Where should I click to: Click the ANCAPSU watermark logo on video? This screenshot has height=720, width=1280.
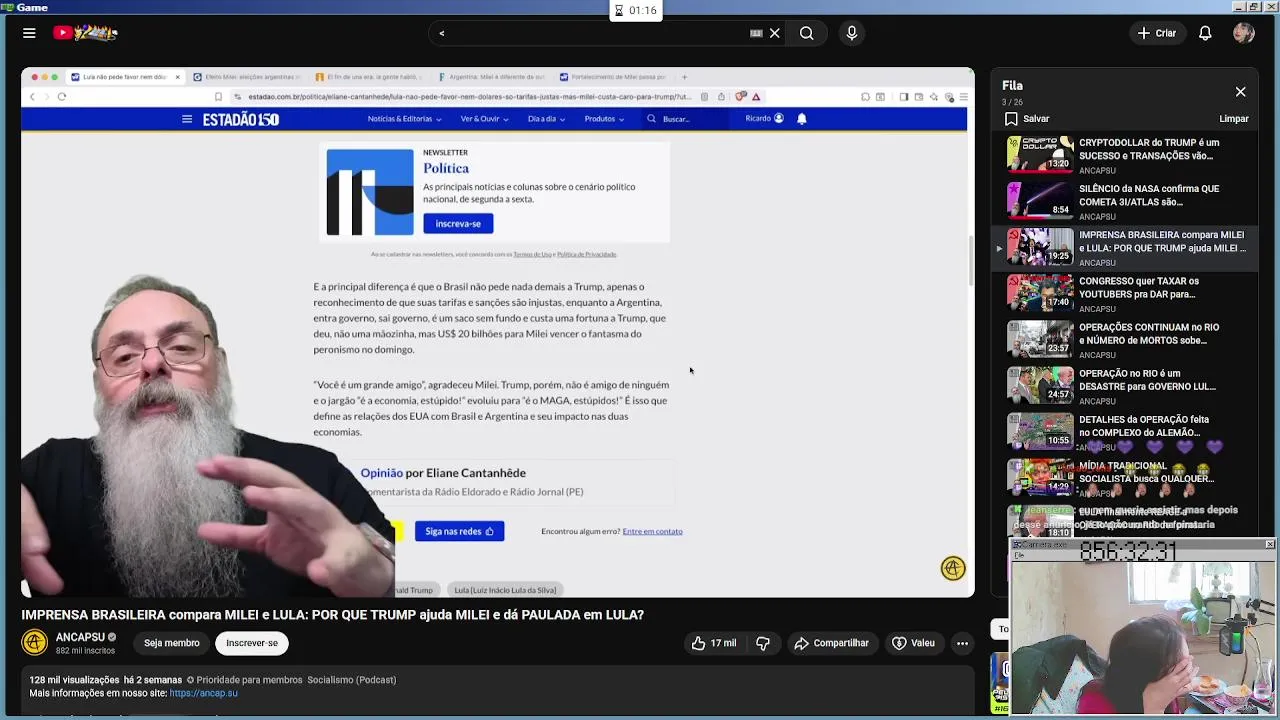point(953,568)
